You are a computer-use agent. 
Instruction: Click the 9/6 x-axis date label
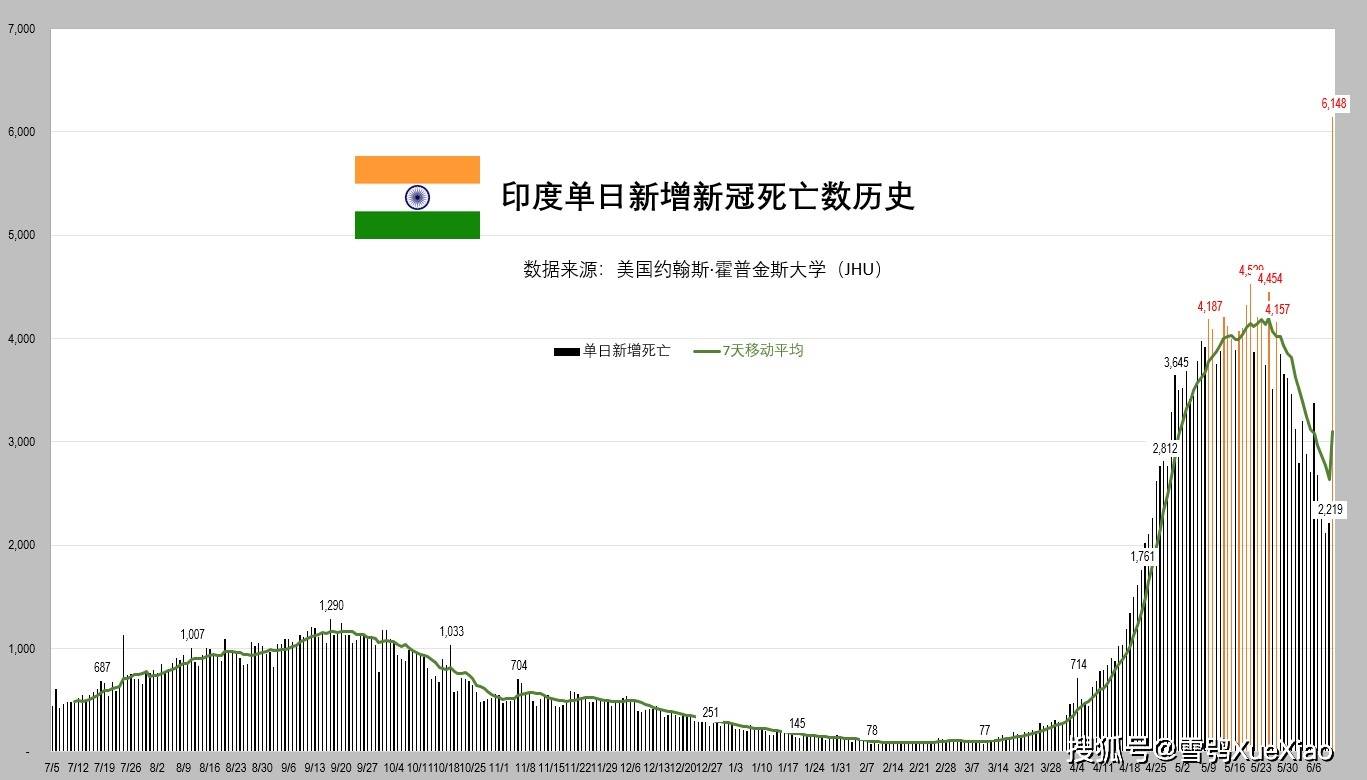288,768
